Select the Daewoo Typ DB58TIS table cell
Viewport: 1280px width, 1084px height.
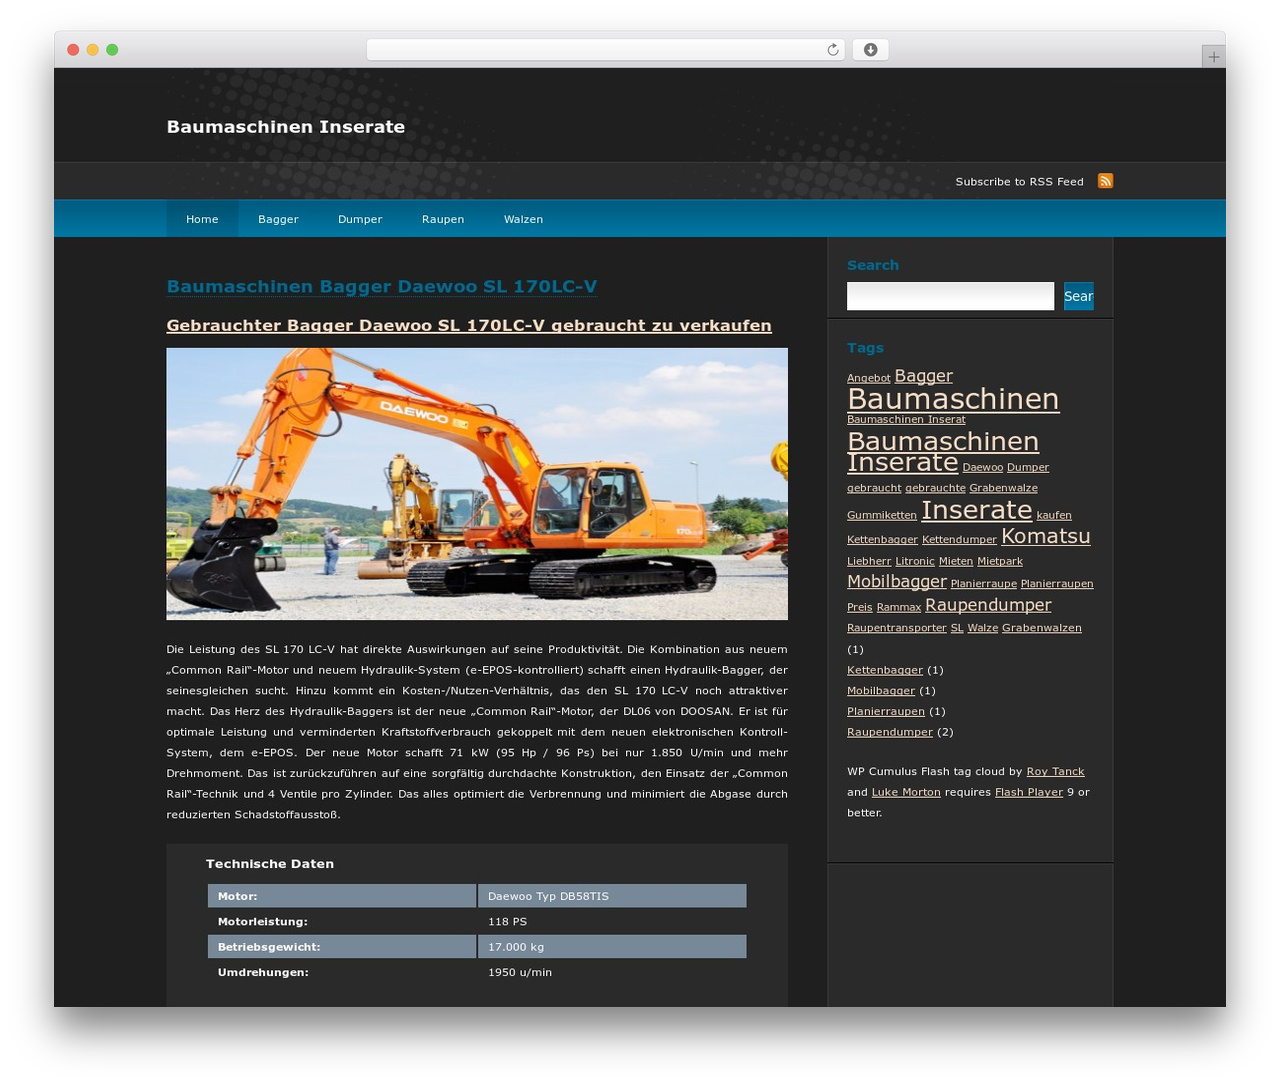pyautogui.click(x=612, y=896)
